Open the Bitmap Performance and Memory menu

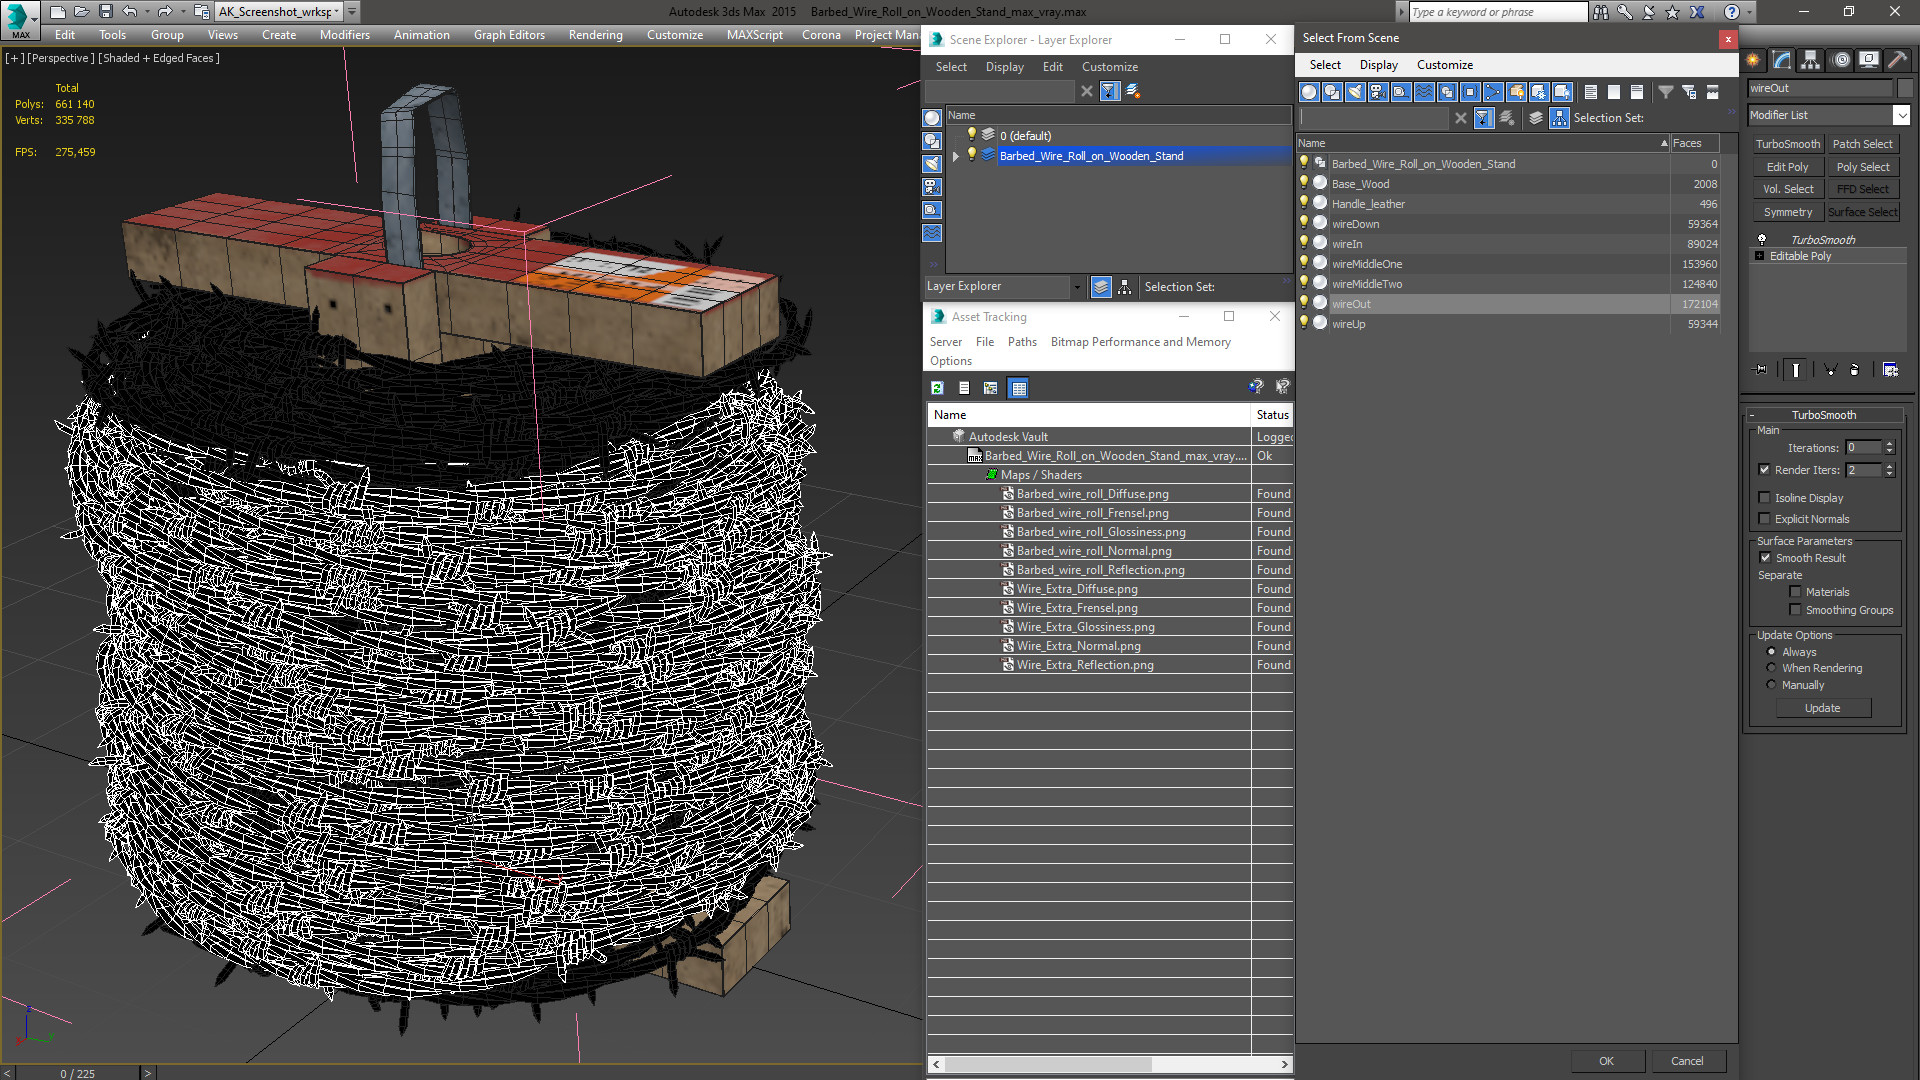(x=1140, y=342)
